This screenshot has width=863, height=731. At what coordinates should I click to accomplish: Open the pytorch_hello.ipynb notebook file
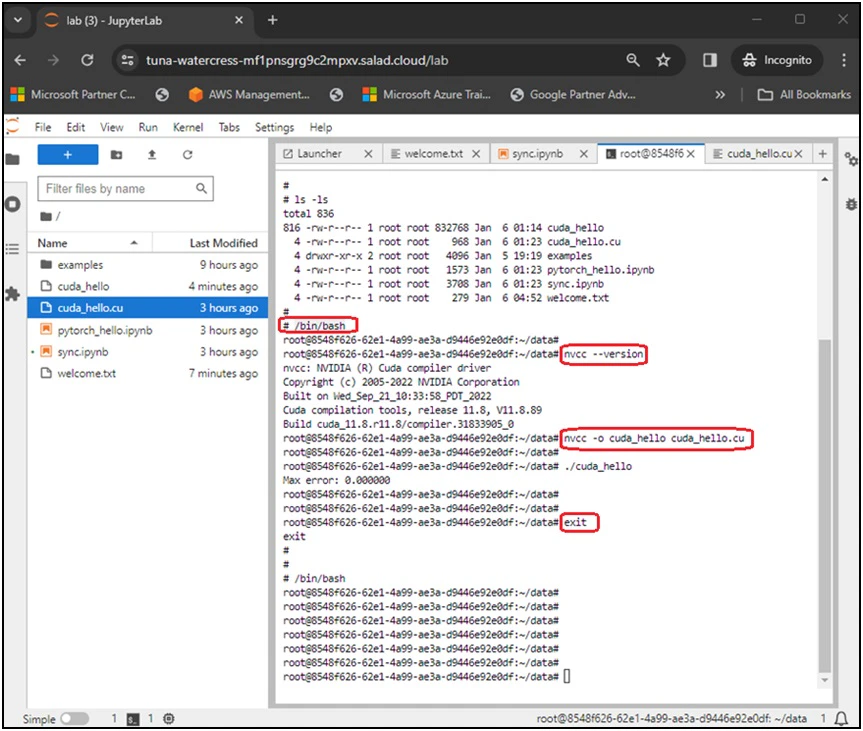104,330
